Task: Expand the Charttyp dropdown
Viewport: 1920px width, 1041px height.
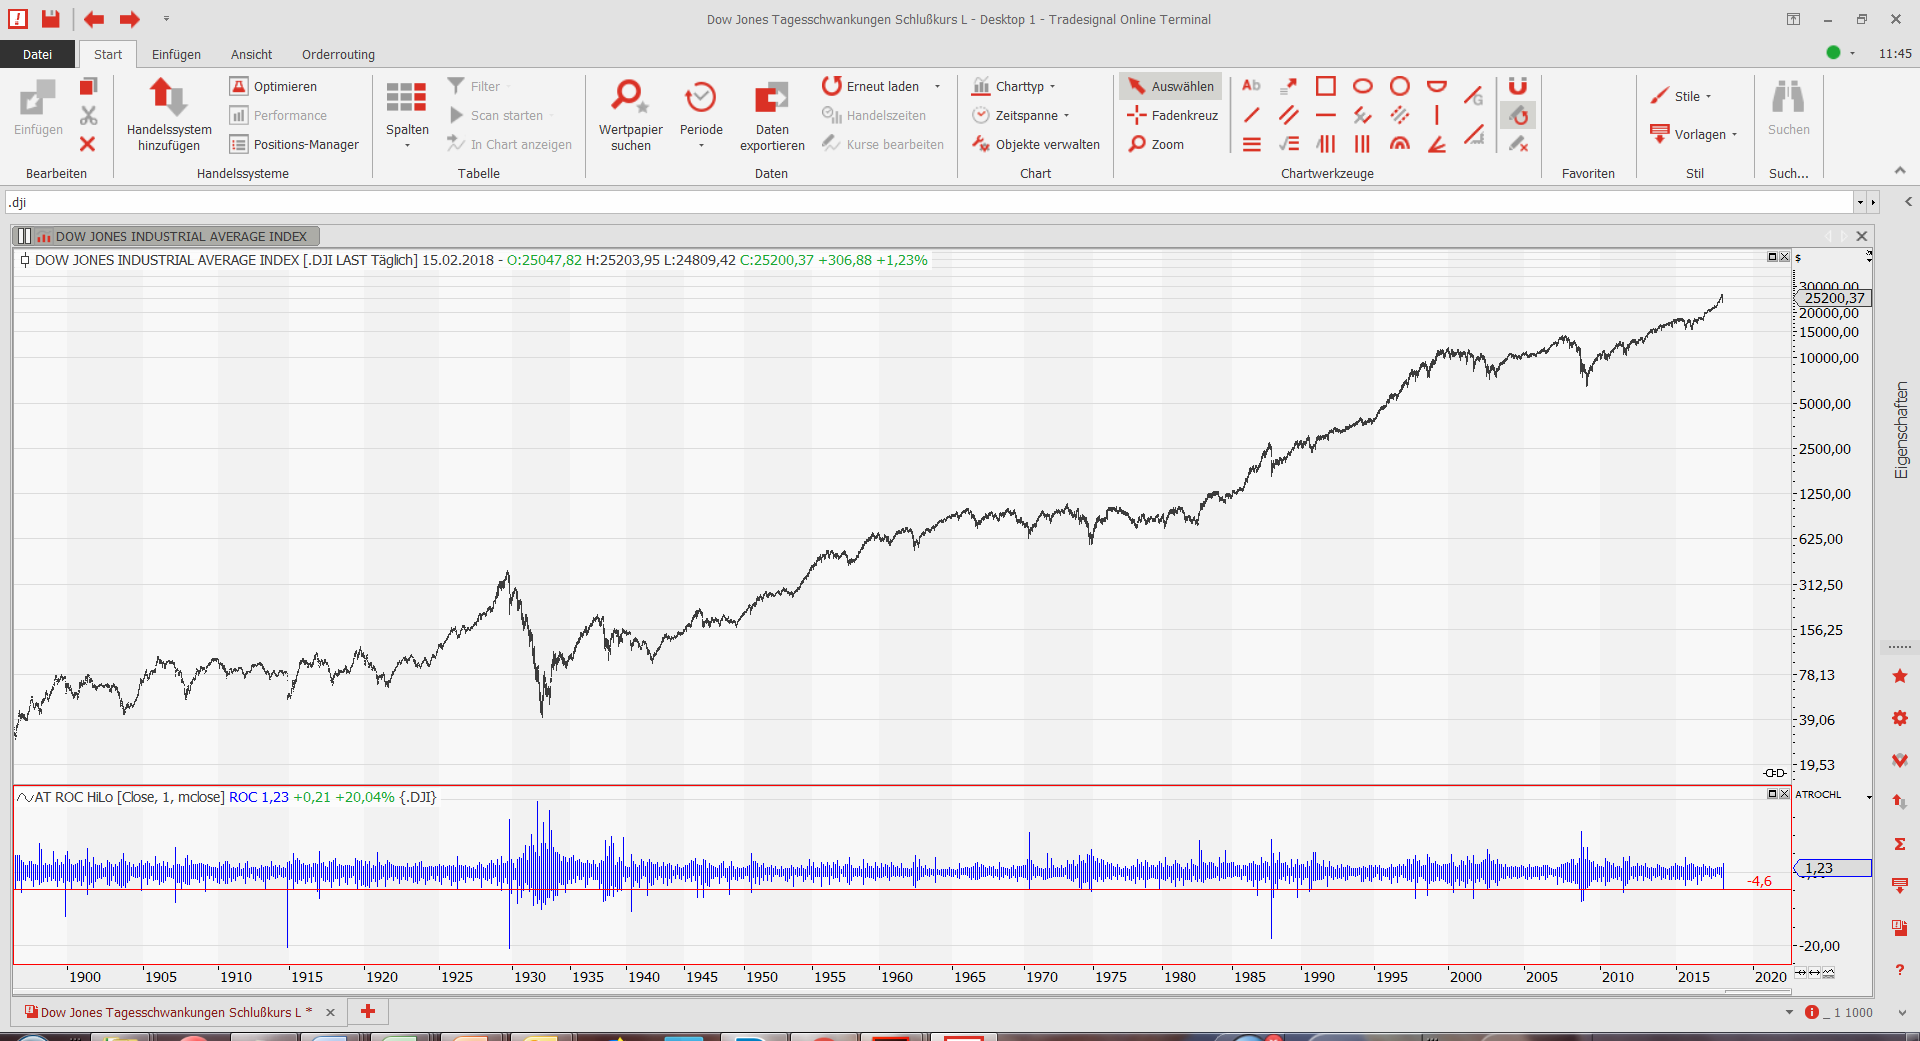Action: click(x=1016, y=87)
